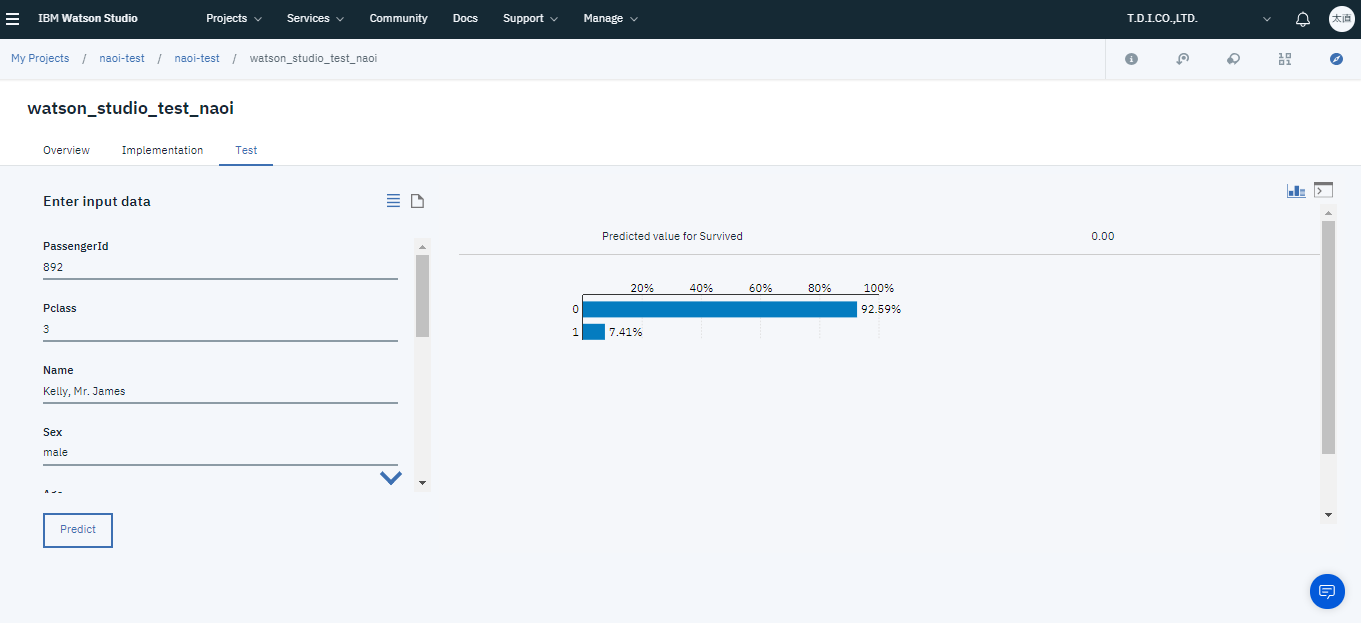Click the chat bubbles icon in toolbar
Image resolution: width=1361 pixels, height=623 pixels.
(1233, 59)
